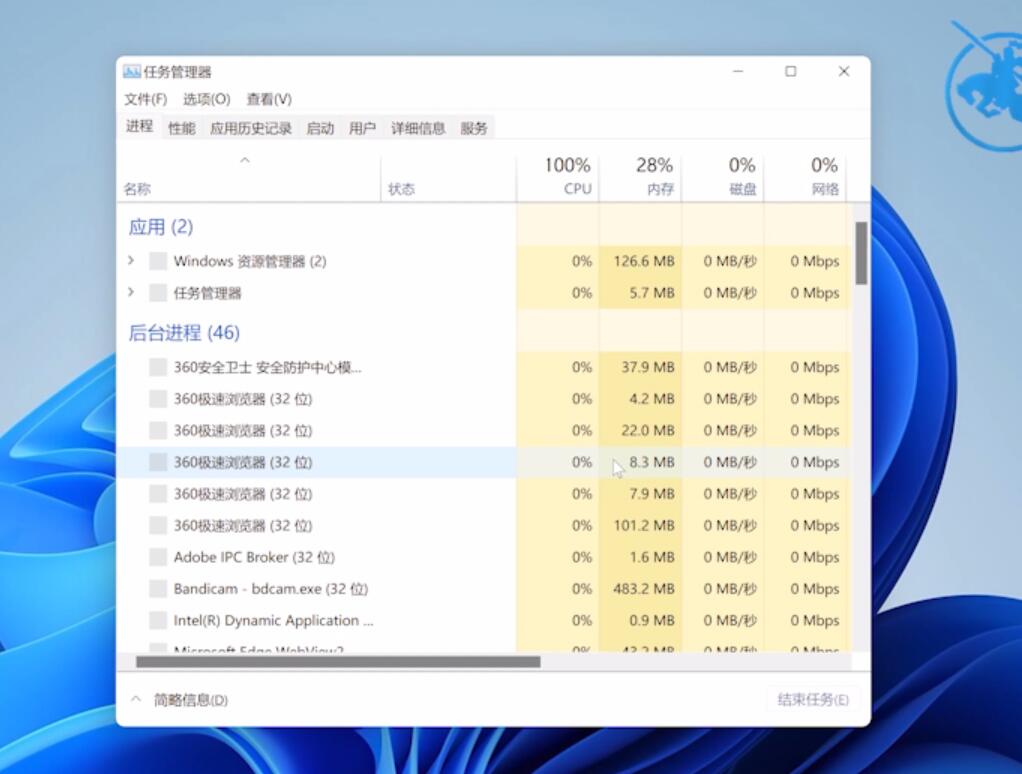Viewport: 1022px width, 774px height.
Task: Sort by the 磁盘 column header
Action: (x=723, y=176)
